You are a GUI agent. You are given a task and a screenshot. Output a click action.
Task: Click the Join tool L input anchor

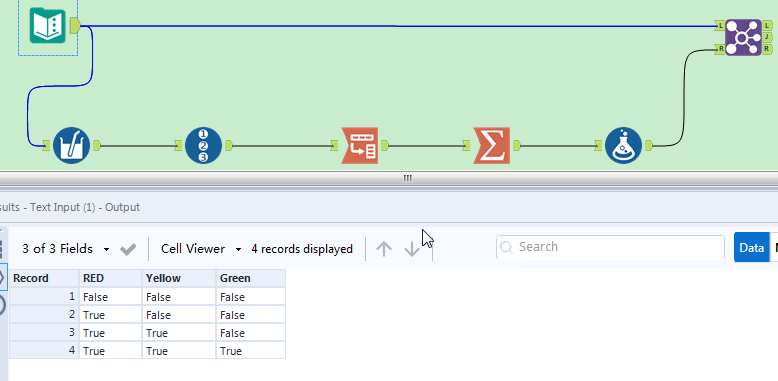[x=720, y=25]
